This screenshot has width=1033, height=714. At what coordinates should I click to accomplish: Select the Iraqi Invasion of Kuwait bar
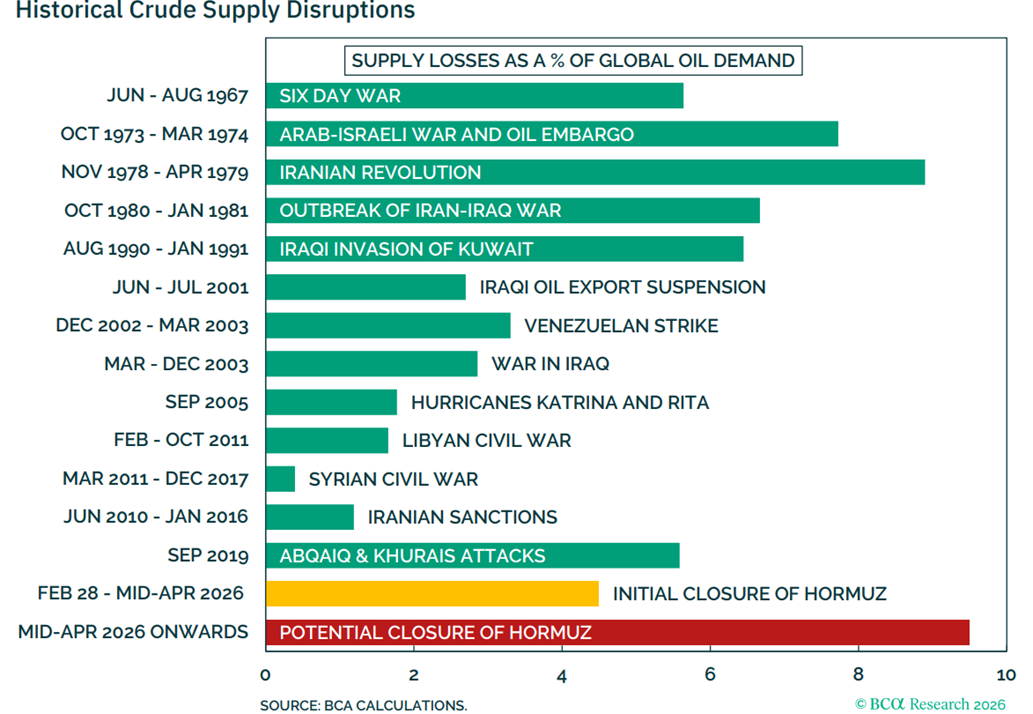coord(504,249)
